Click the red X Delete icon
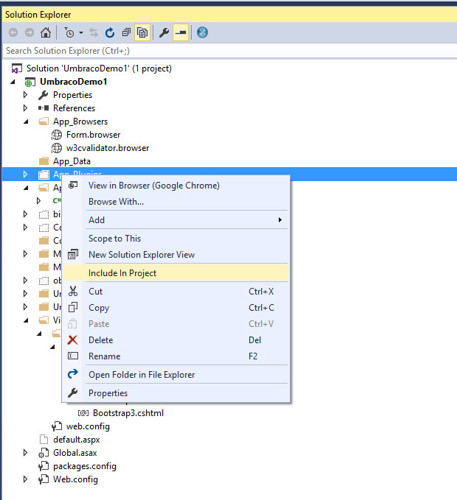This screenshot has height=500, width=457. point(72,340)
